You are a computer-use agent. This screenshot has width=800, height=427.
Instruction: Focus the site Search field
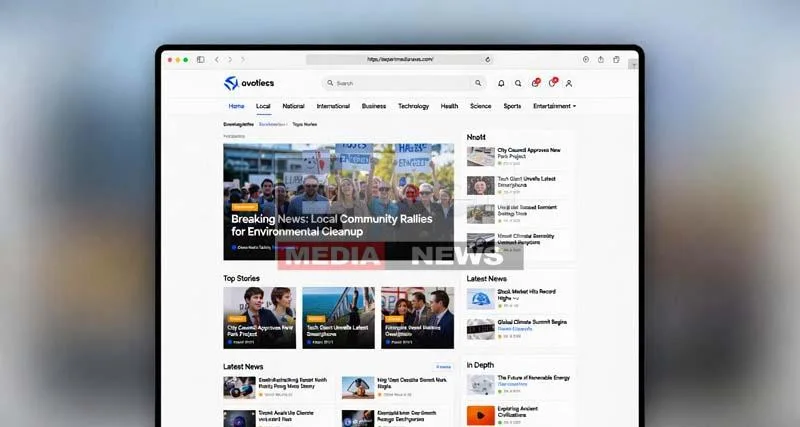(x=403, y=83)
